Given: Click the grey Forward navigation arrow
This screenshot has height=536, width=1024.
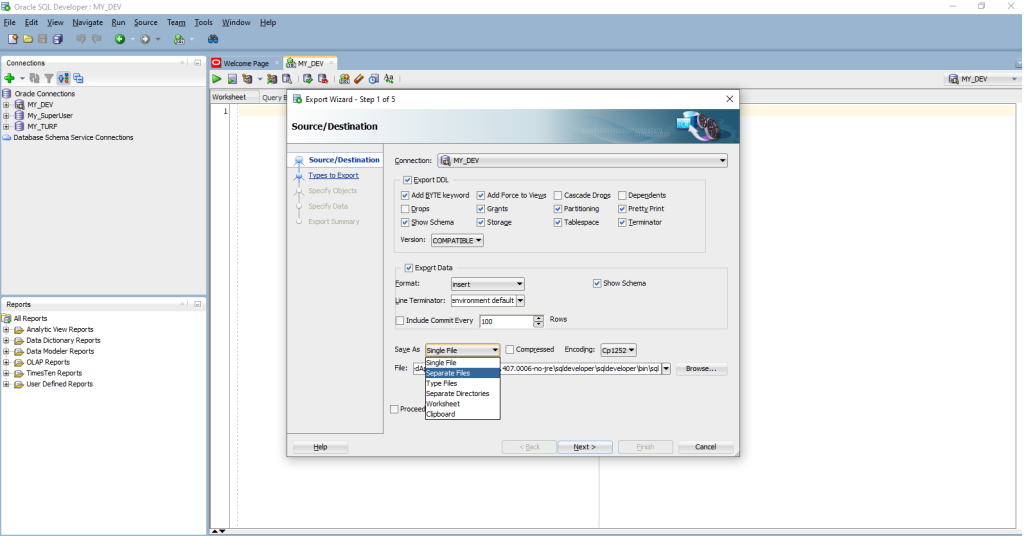Looking at the screenshot, I should pyautogui.click(x=145, y=39).
